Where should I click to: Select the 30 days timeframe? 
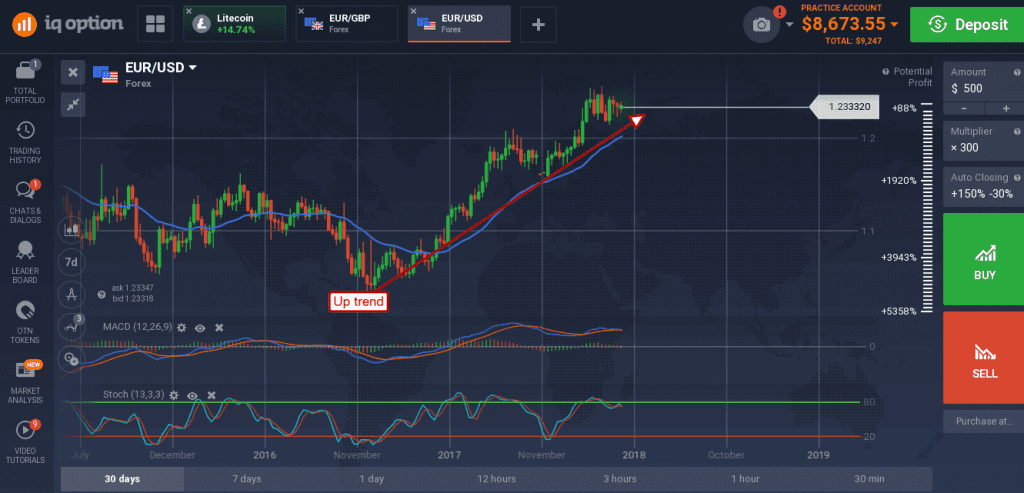click(122, 479)
